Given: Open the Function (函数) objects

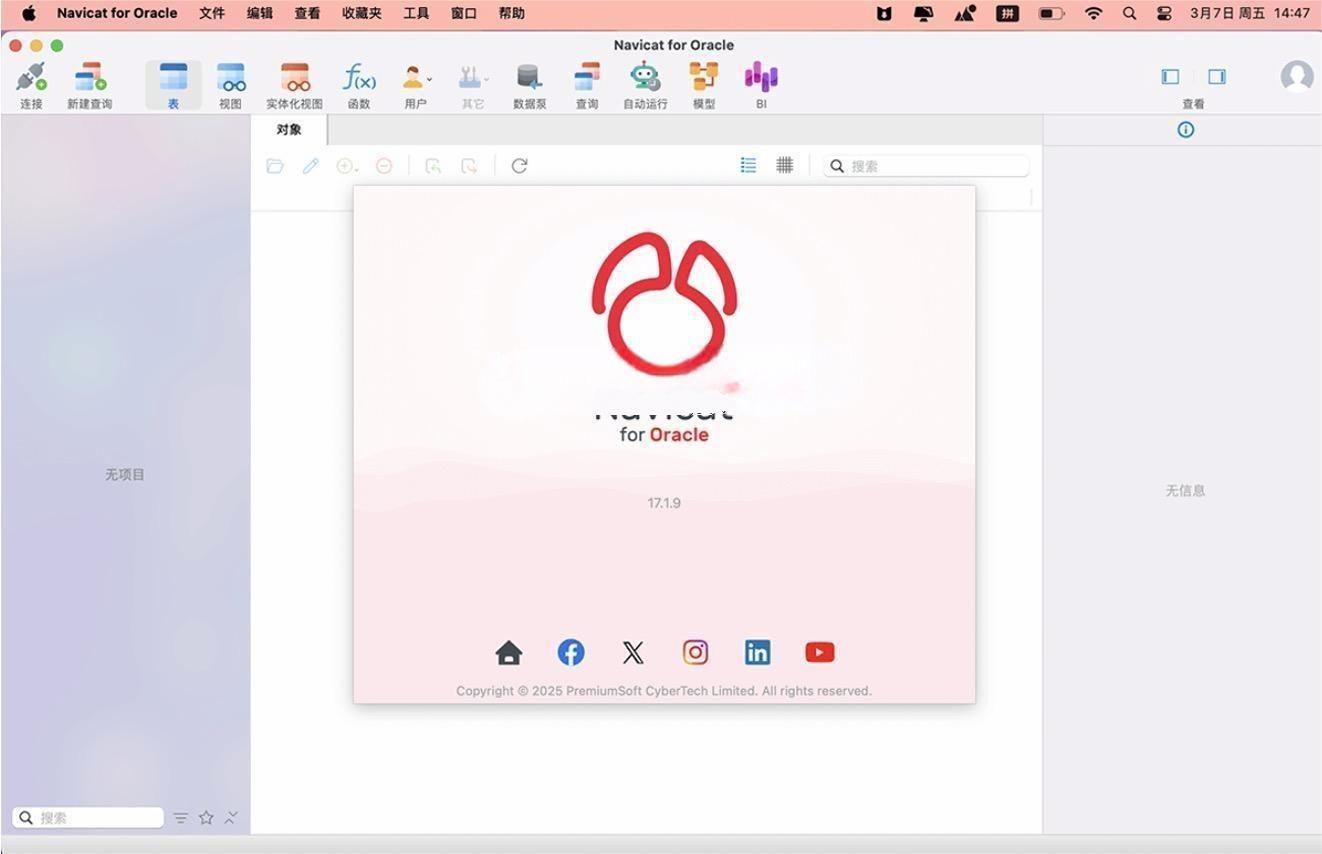Looking at the screenshot, I should [359, 85].
